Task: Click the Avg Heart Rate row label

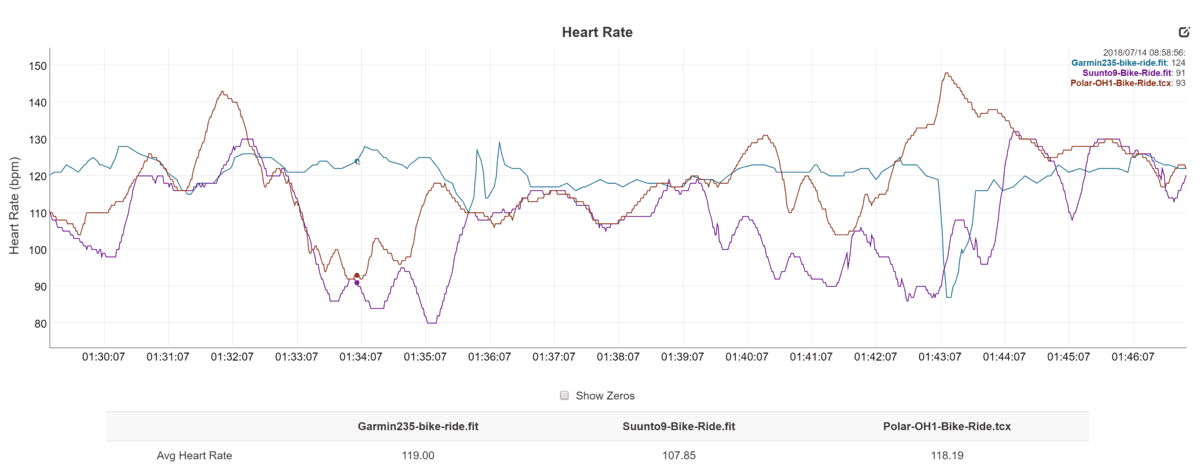Action: pyautogui.click(x=194, y=456)
